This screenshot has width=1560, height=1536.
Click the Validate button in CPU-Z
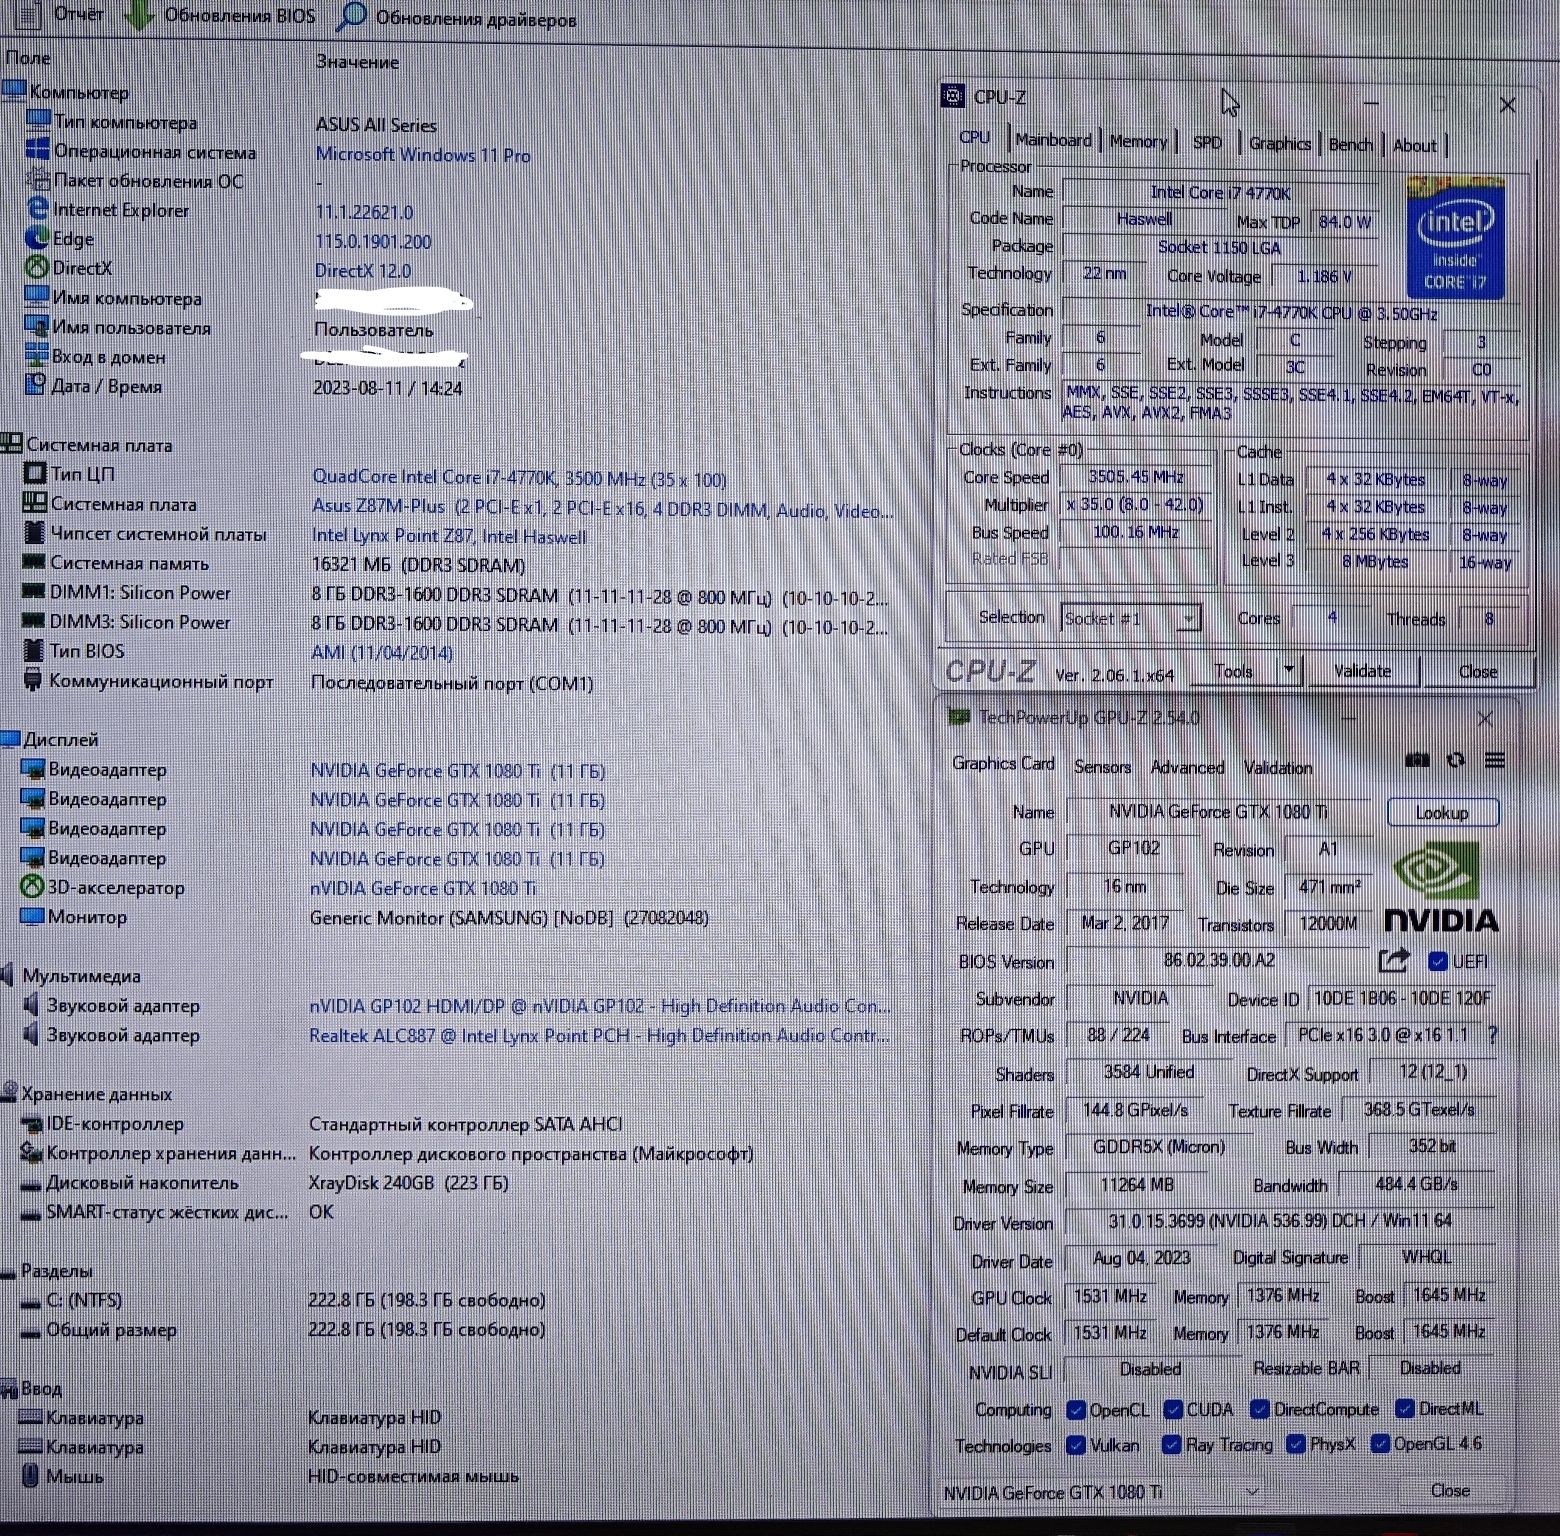pos(1362,670)
